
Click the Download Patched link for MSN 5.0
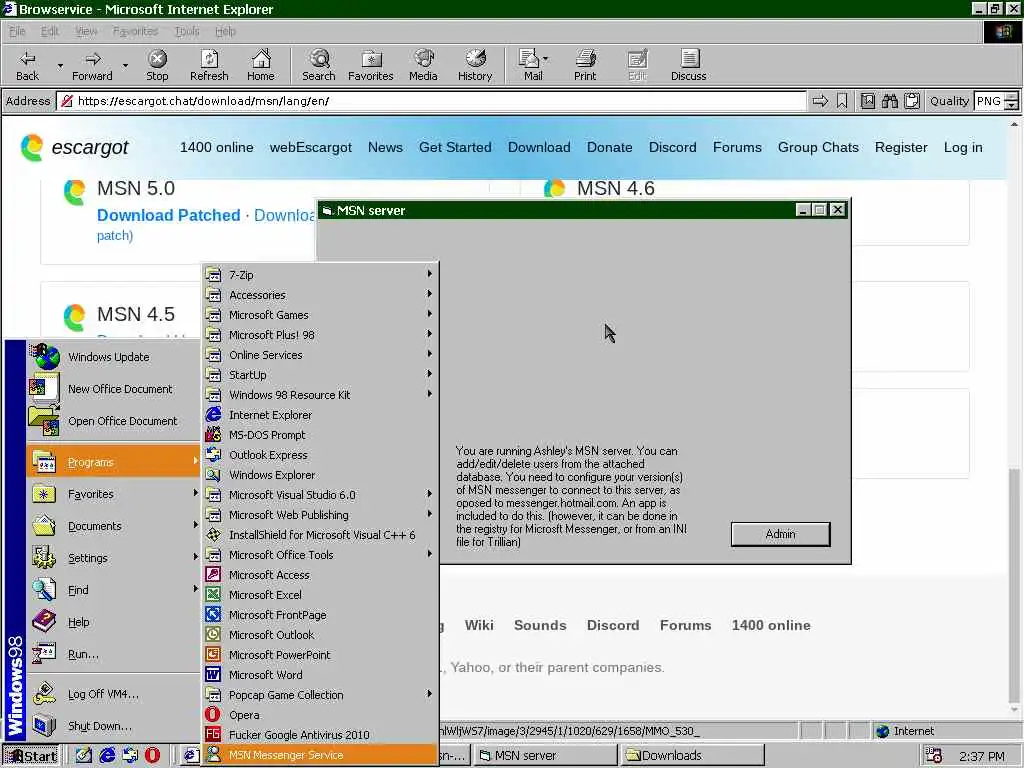168,216
